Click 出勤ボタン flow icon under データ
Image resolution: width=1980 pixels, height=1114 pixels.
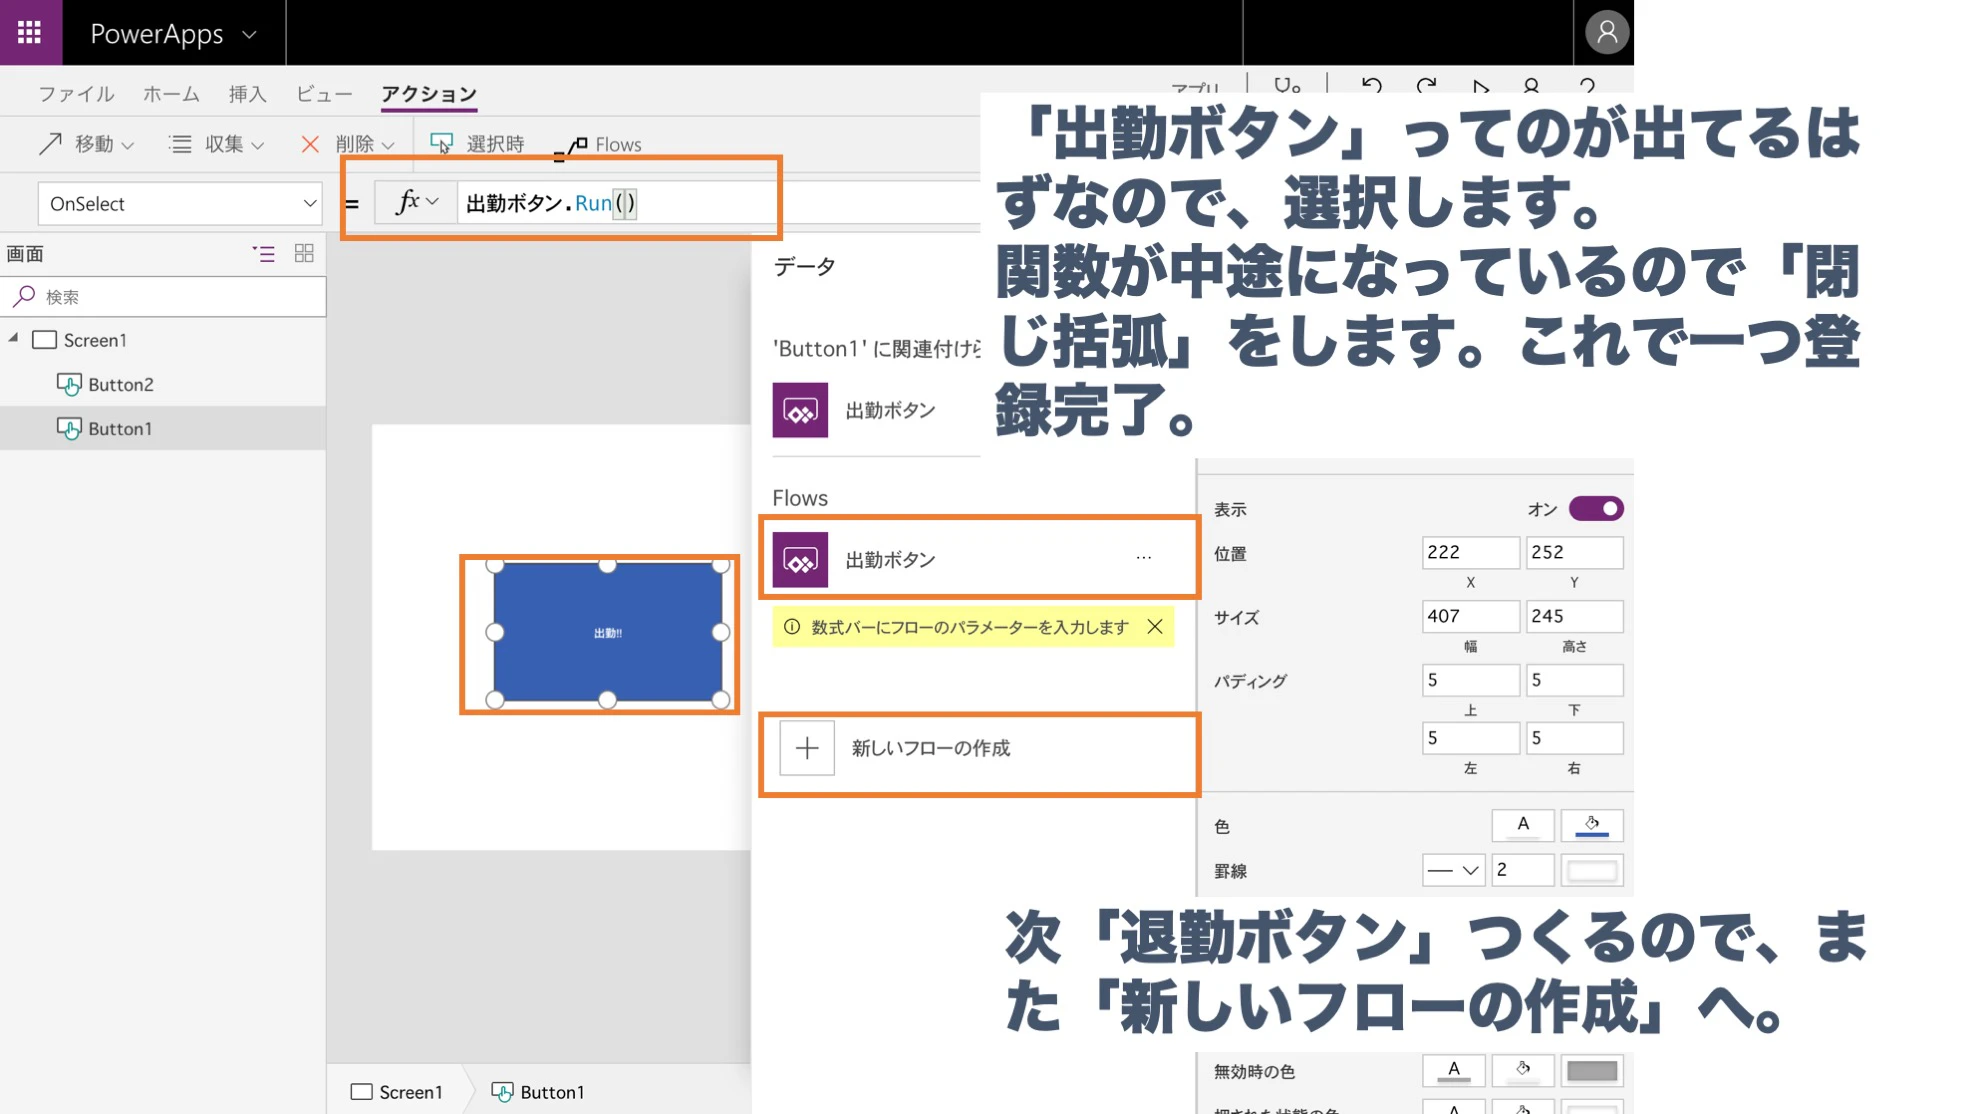[800, 410]
